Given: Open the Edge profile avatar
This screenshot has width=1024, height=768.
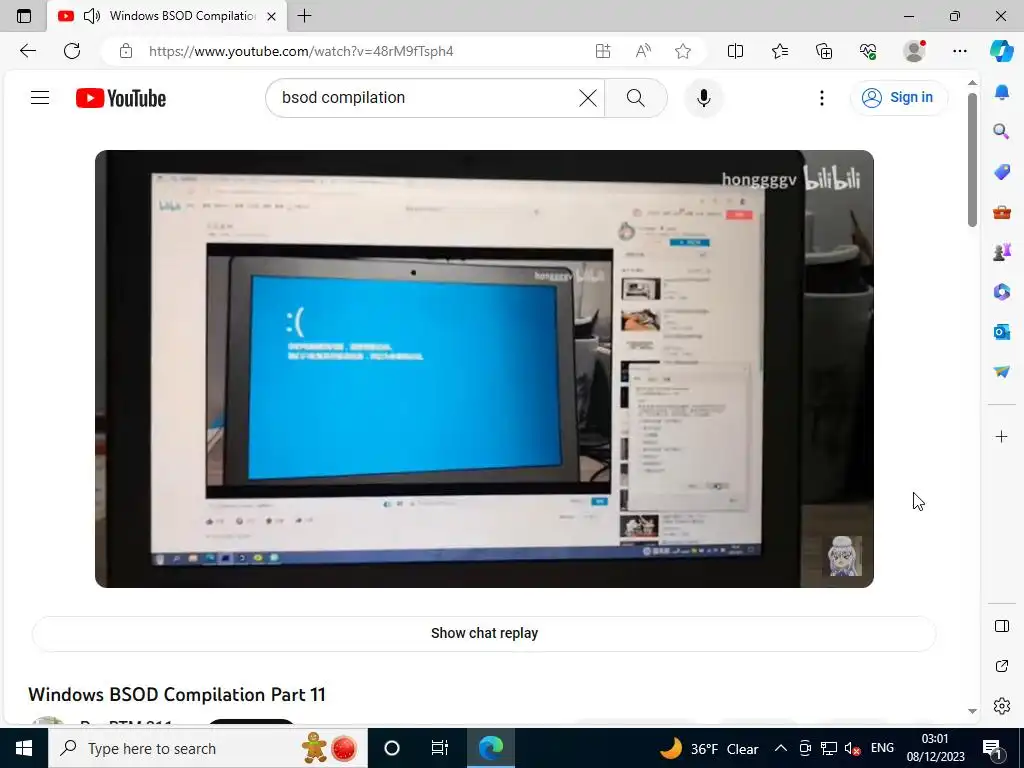Looking at the screenshot, I should (x=914, y=51).
